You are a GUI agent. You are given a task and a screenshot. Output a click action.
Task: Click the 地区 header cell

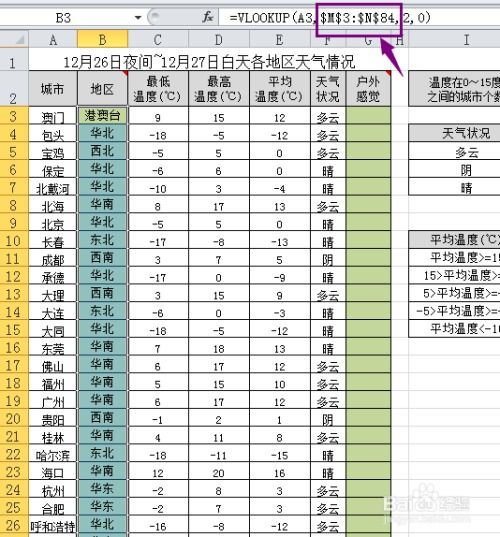pos(102,89)
